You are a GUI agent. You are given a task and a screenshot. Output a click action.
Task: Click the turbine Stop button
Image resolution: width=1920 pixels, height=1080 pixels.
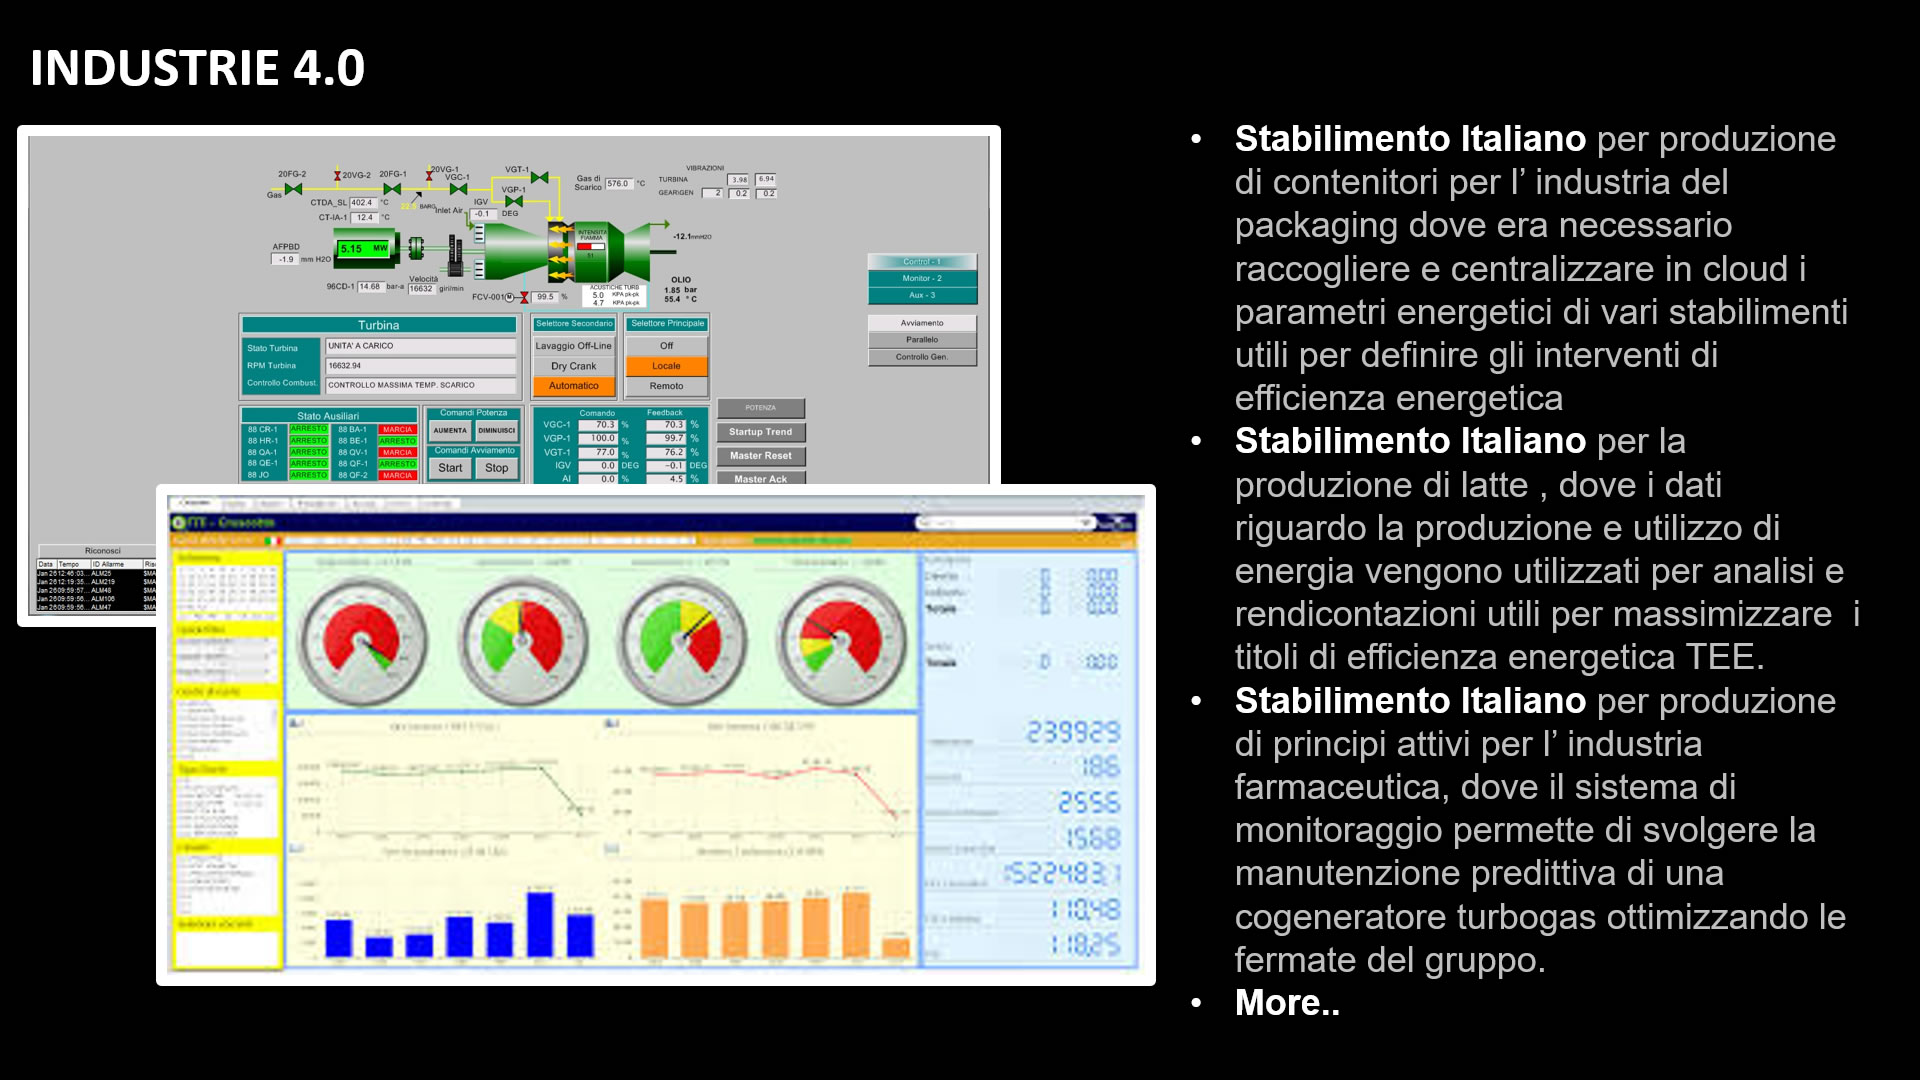[x=497, y=468]
